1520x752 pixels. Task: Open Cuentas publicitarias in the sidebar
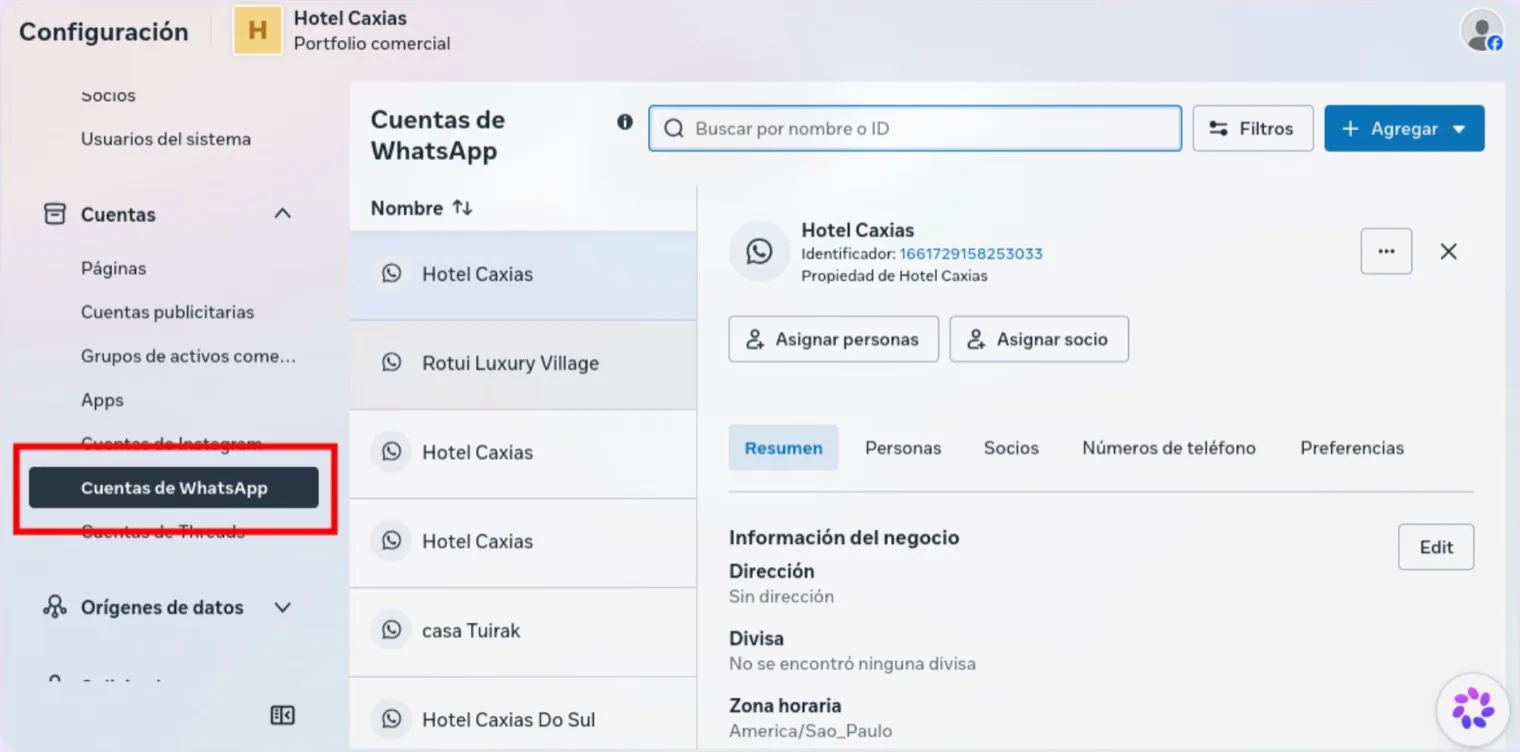pyautogui.click(x=168, y=312)
